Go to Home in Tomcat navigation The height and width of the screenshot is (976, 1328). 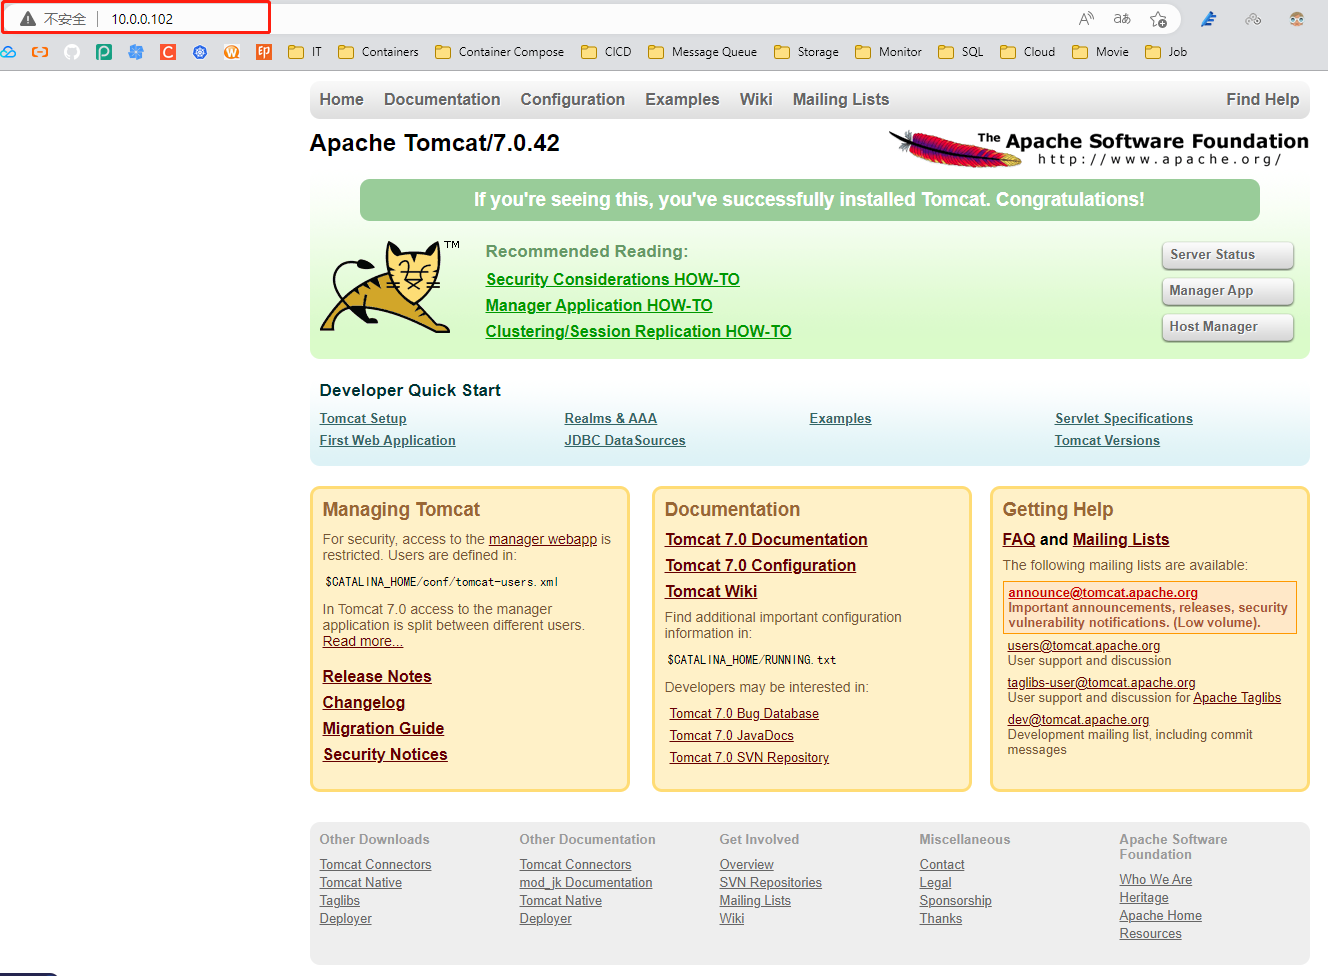click(x=341, y=99)
